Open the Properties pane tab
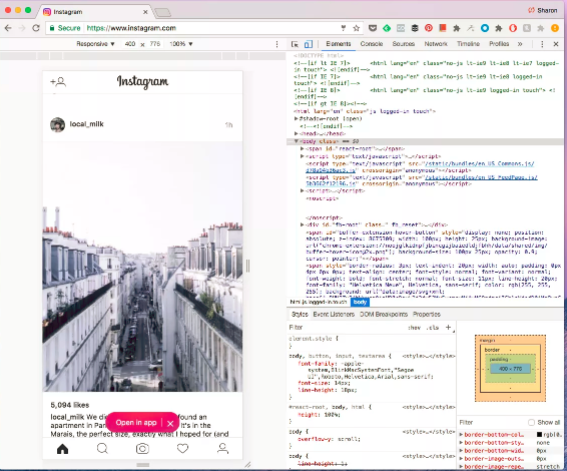This screenshot has width=567, height=471. coord(427,314)
